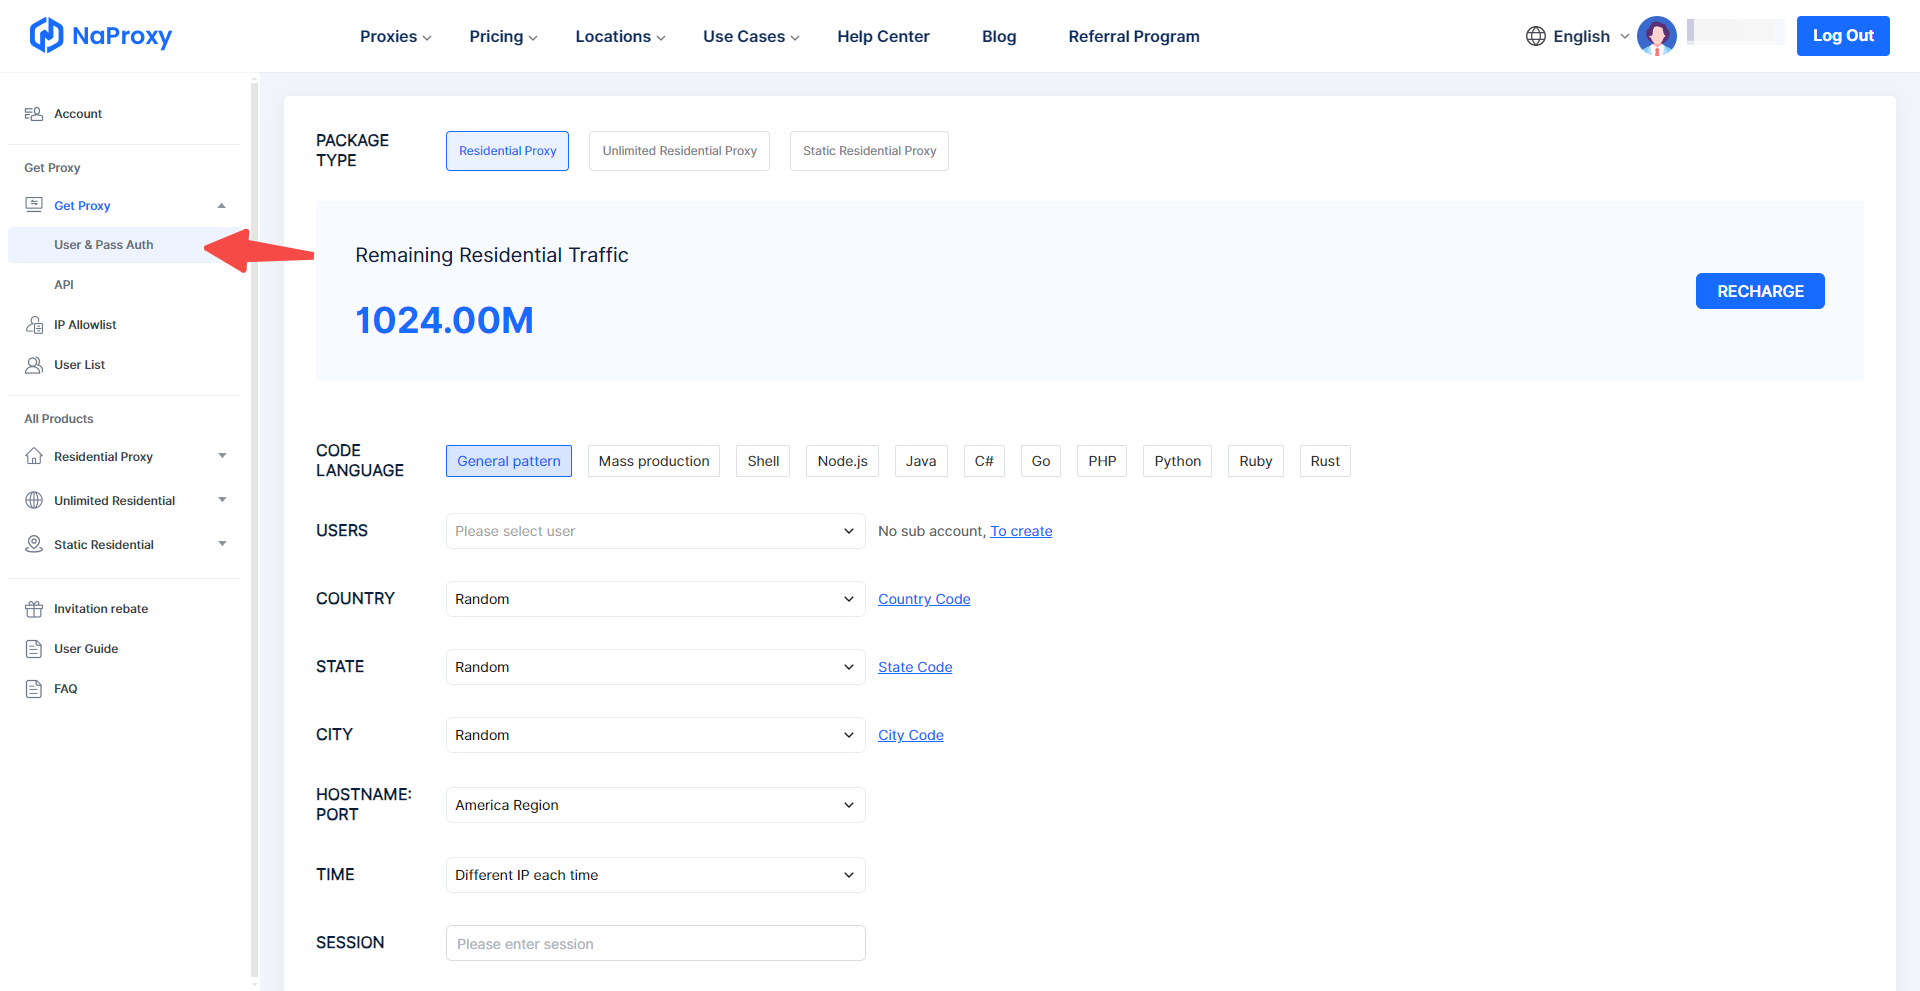Screen dimensions: 1920x991
Task: Click the user avatar in header
Action: click(1656, 37)
